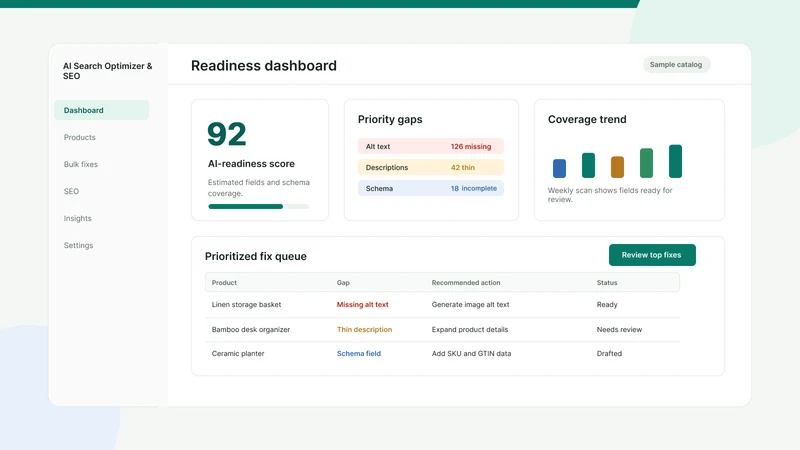Image resolution: width=800 pixels, height=450 pixels.
Task: Go to Products in the sidebar
Action: [80, 137]
